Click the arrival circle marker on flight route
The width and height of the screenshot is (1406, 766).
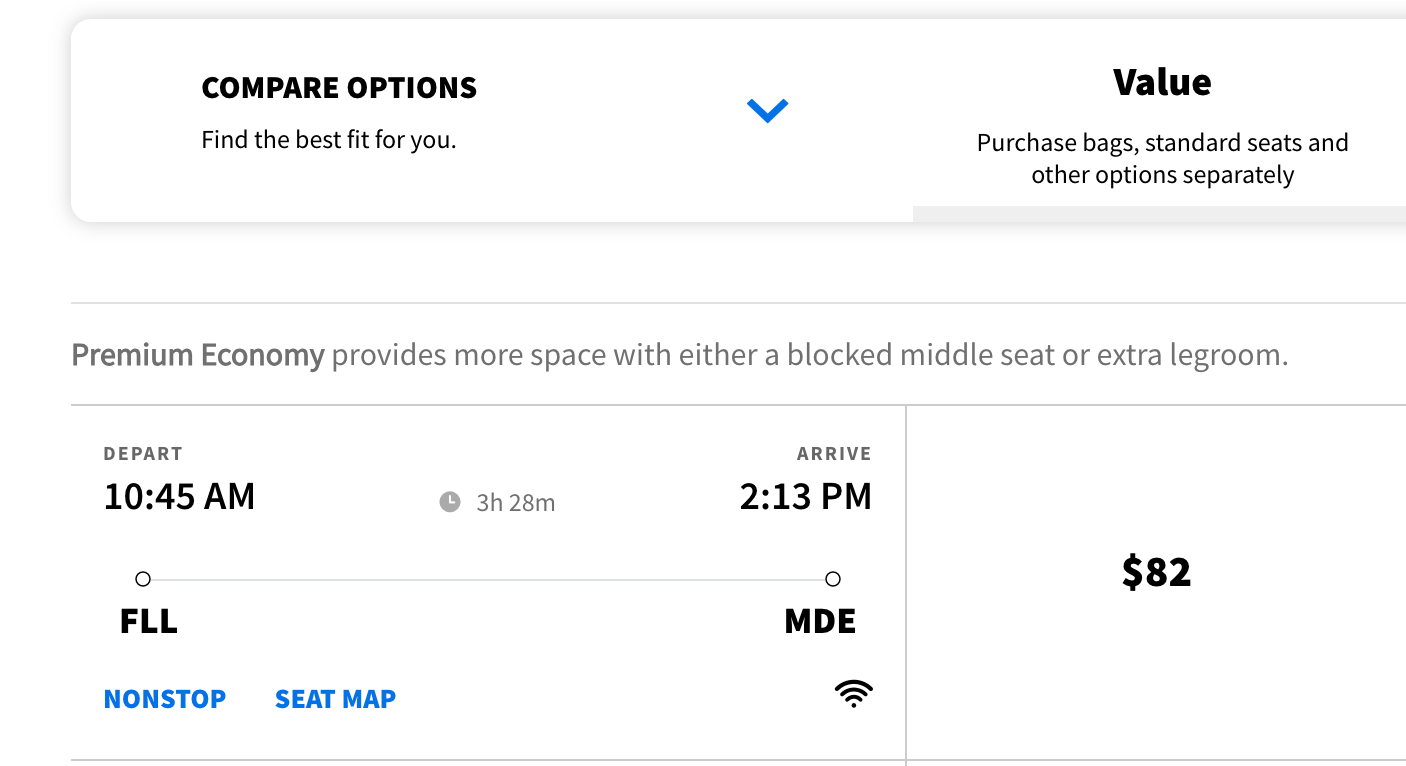point(832,579)
